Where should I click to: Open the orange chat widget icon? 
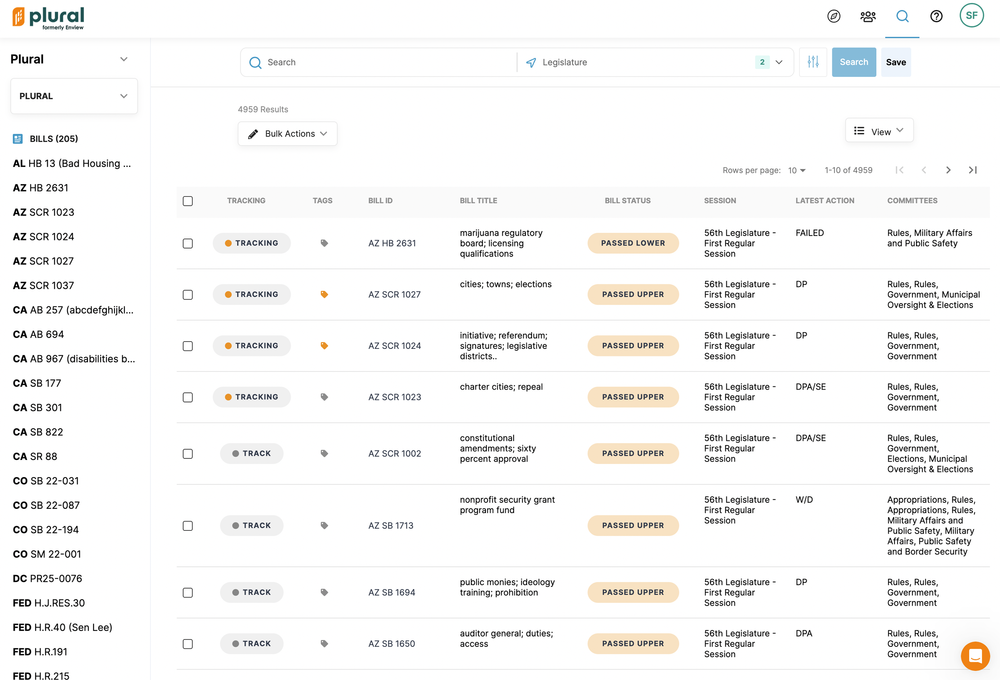click(974, 656)
